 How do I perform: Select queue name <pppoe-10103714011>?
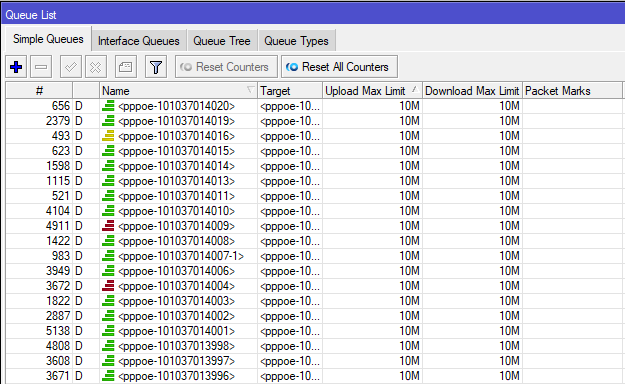coord(177,196)
